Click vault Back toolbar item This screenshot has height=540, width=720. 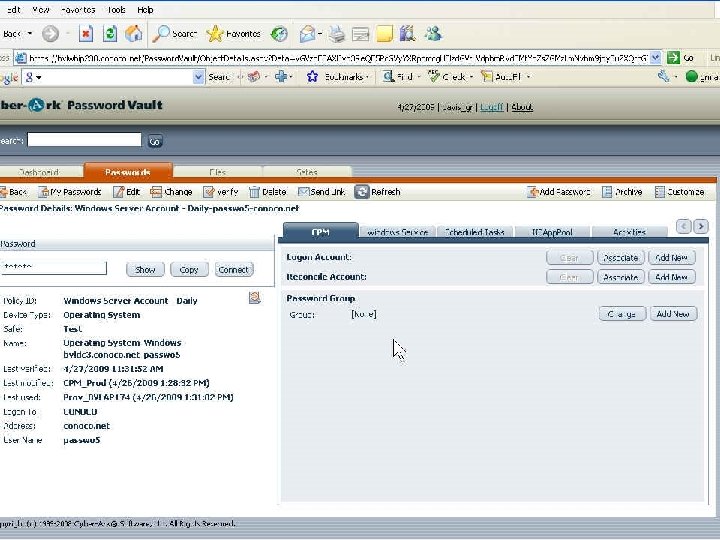pyautogui.click(x=14, y=192)
